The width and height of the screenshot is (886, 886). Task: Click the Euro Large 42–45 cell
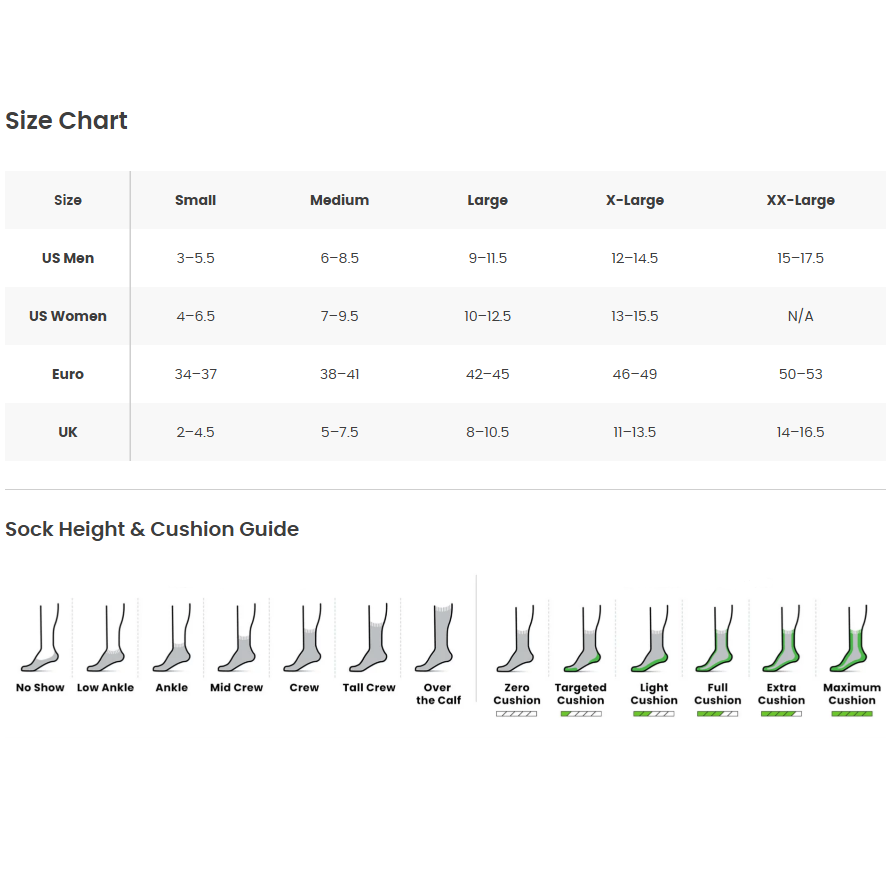tap(487, 374)
